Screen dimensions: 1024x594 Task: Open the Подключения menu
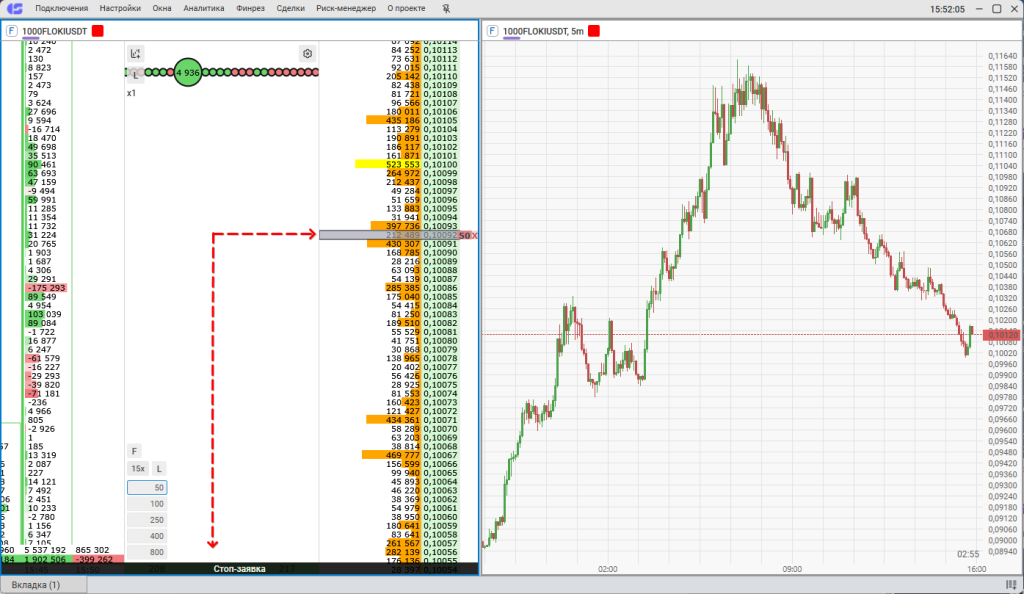point(61,8)
